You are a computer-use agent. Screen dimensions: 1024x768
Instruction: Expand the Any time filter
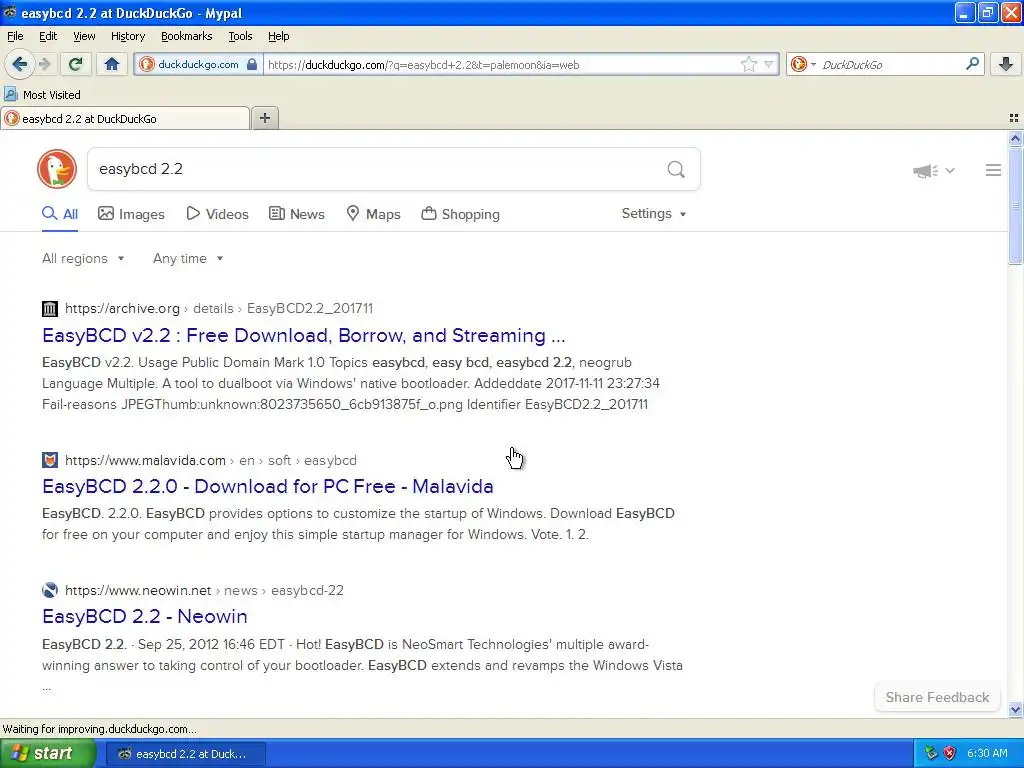[188, 259]
